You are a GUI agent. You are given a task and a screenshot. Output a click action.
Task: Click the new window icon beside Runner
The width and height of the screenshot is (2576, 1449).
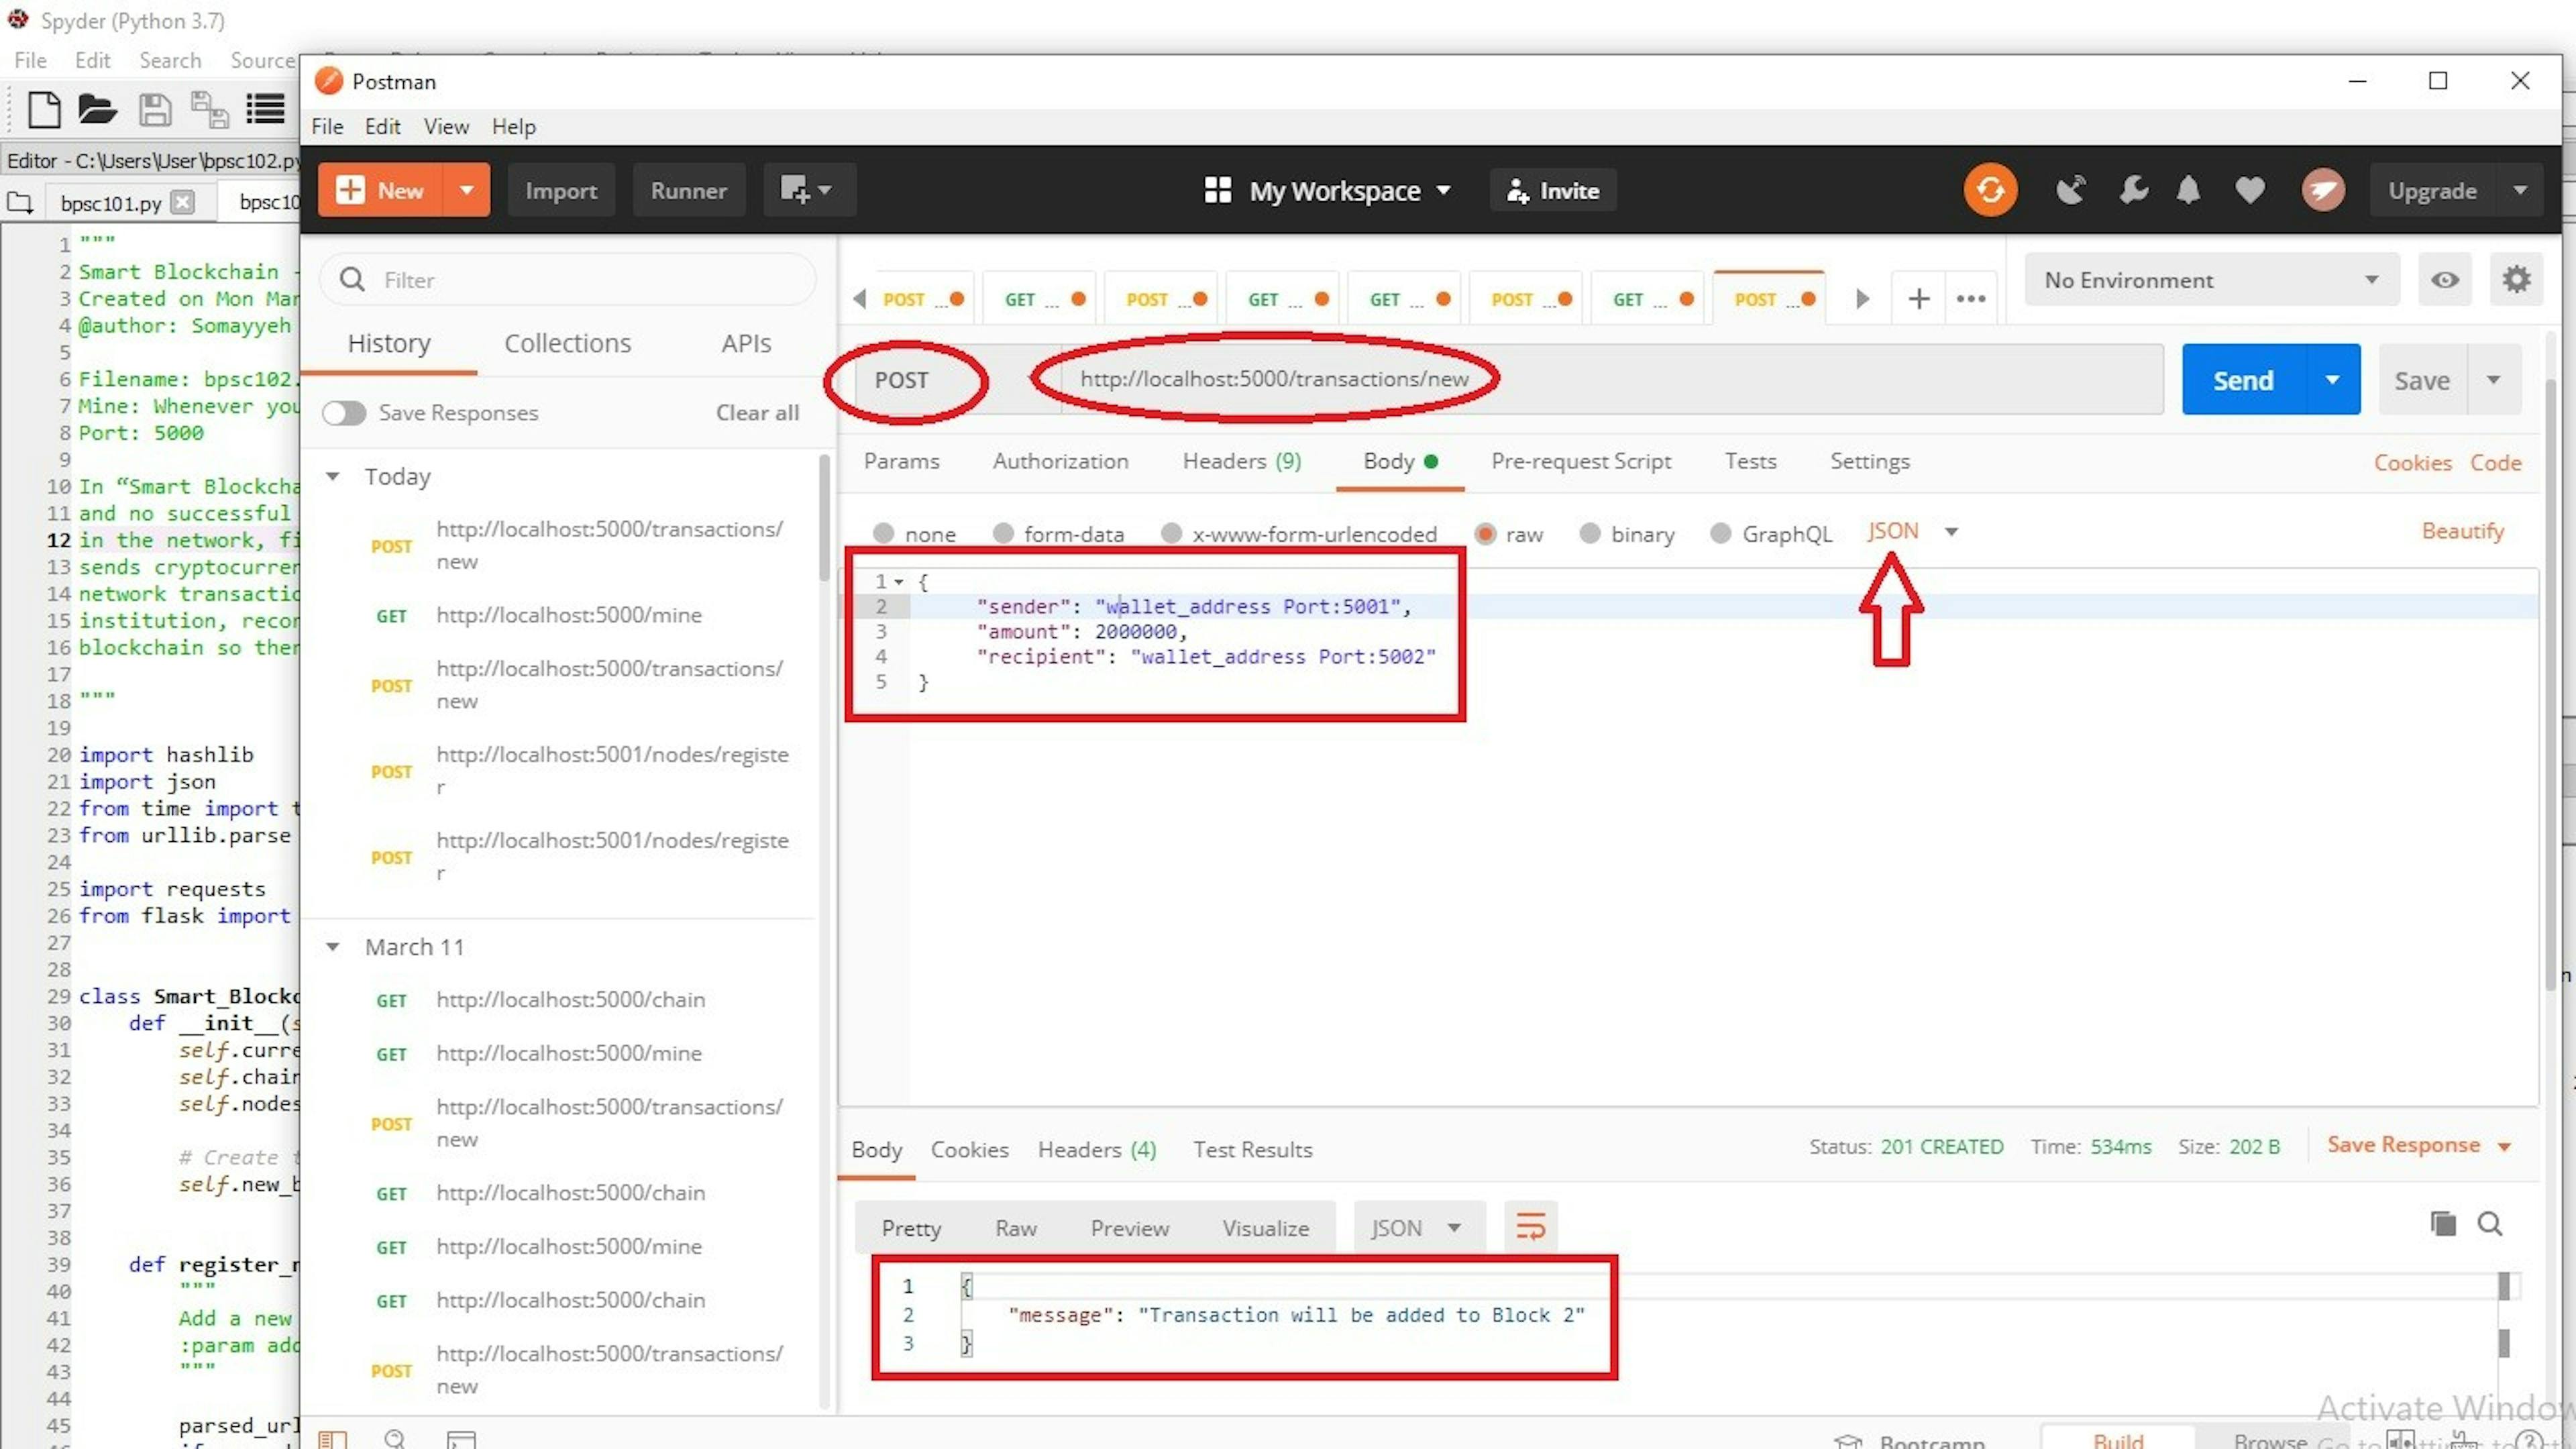tap(808, 190)
